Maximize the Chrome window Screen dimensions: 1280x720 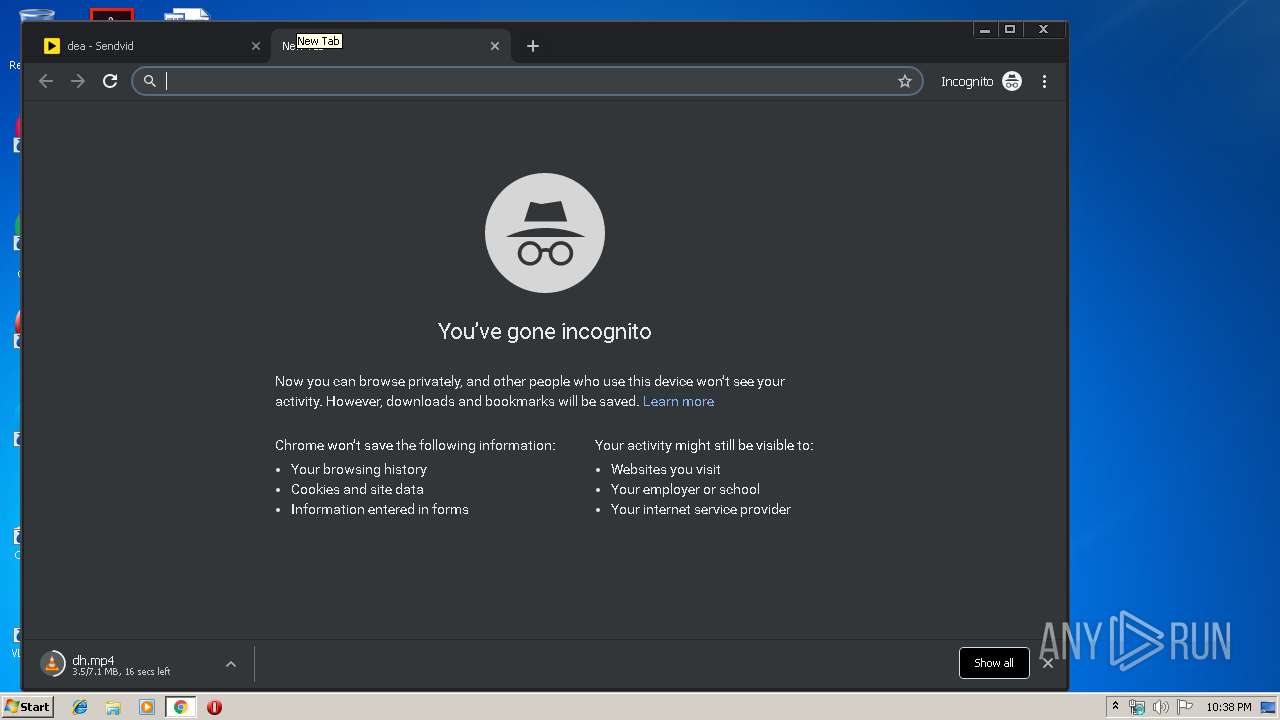[x=1010, y=29]
